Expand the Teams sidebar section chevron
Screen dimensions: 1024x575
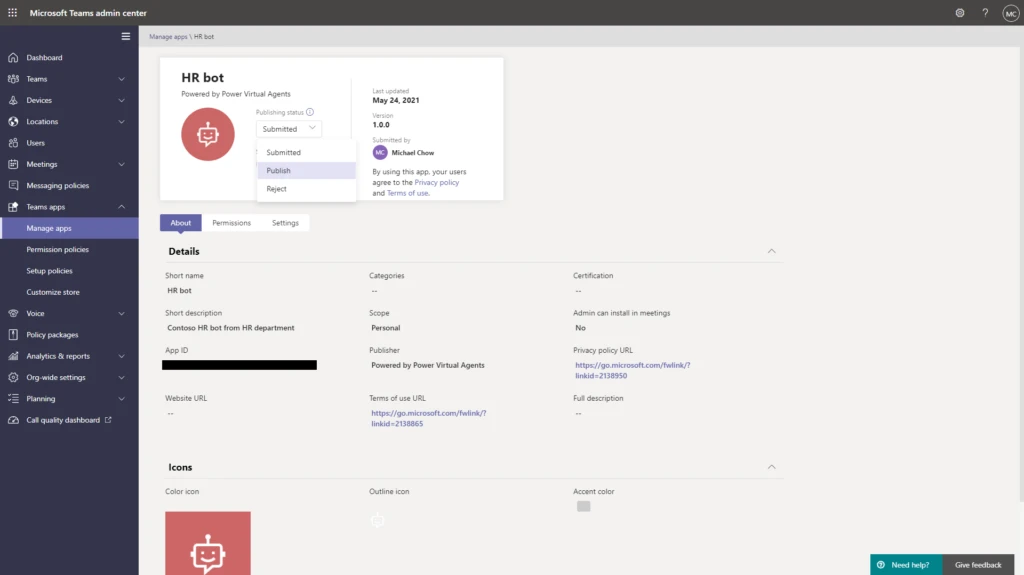click(x=121, y=79)
